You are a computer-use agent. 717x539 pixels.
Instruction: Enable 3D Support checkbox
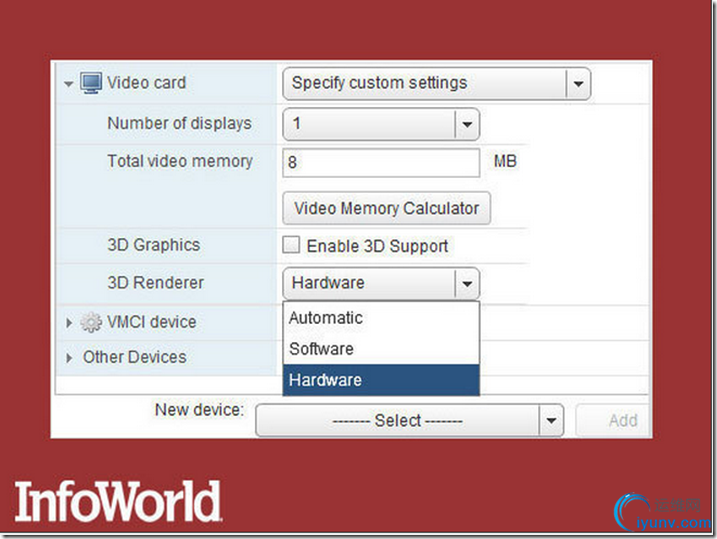click(291, 245)
